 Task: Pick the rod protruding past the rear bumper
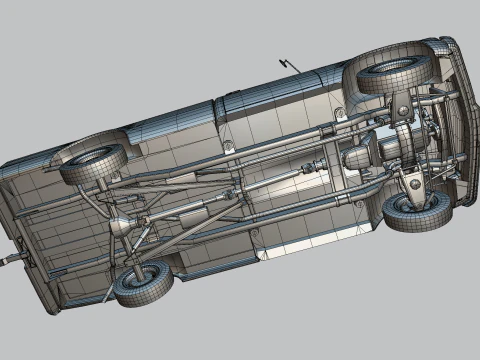pyautogui.click(x=13, y=259)
